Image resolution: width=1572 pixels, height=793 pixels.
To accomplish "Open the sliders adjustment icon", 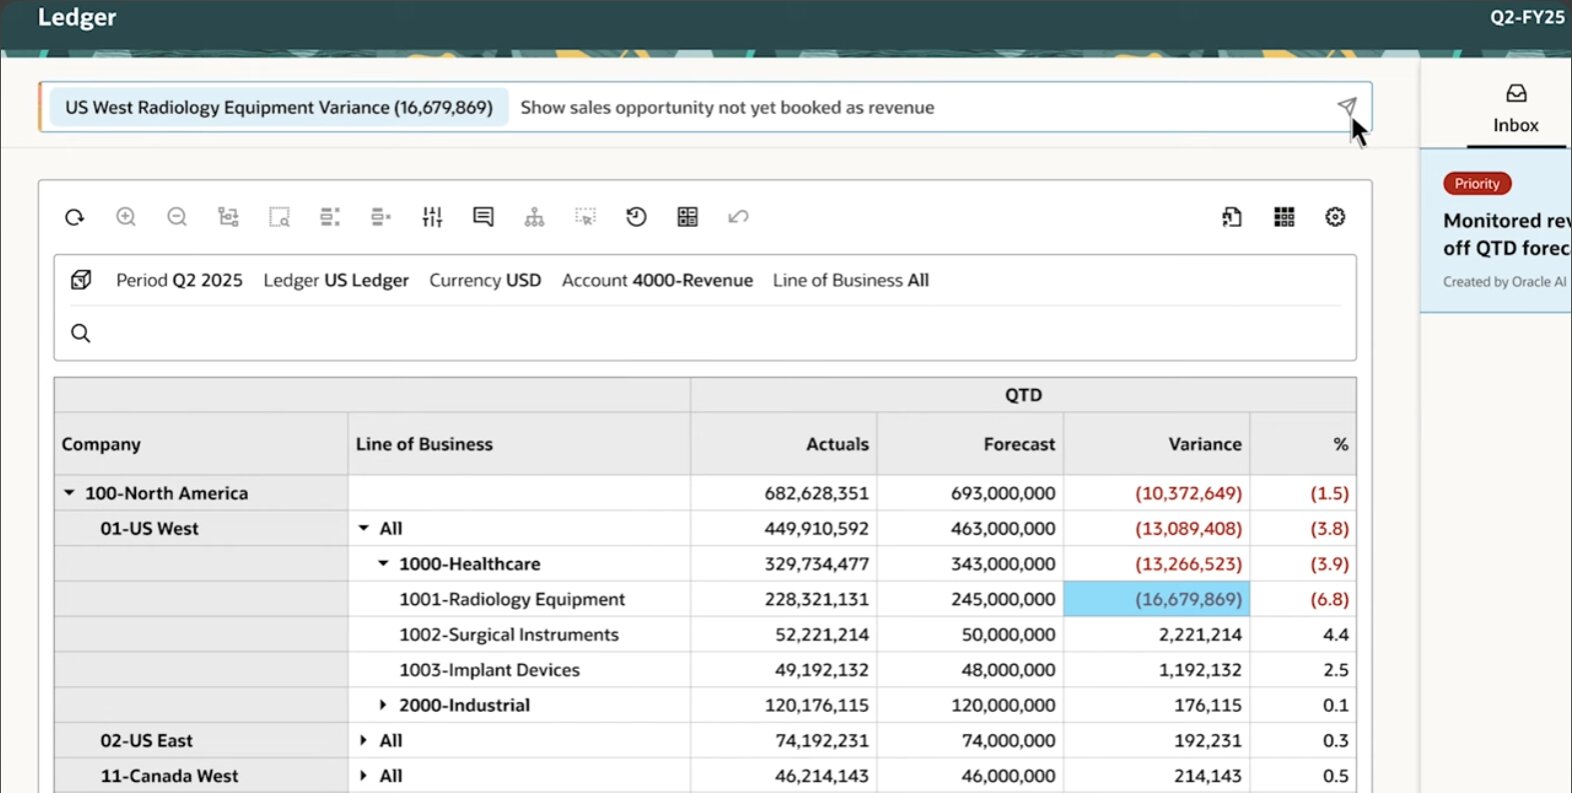I will point(432,217).
